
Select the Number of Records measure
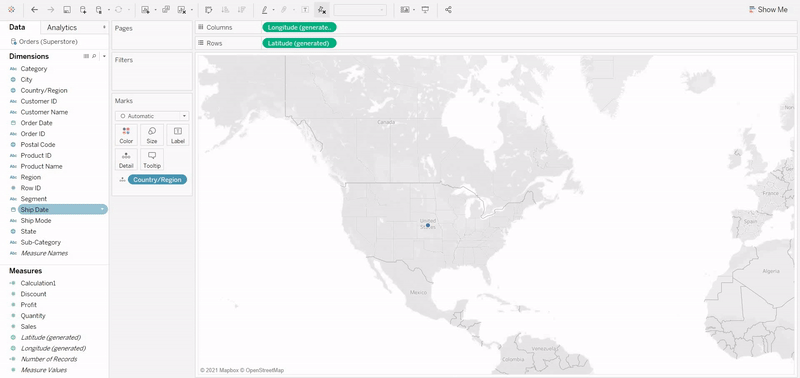(49, 359)
